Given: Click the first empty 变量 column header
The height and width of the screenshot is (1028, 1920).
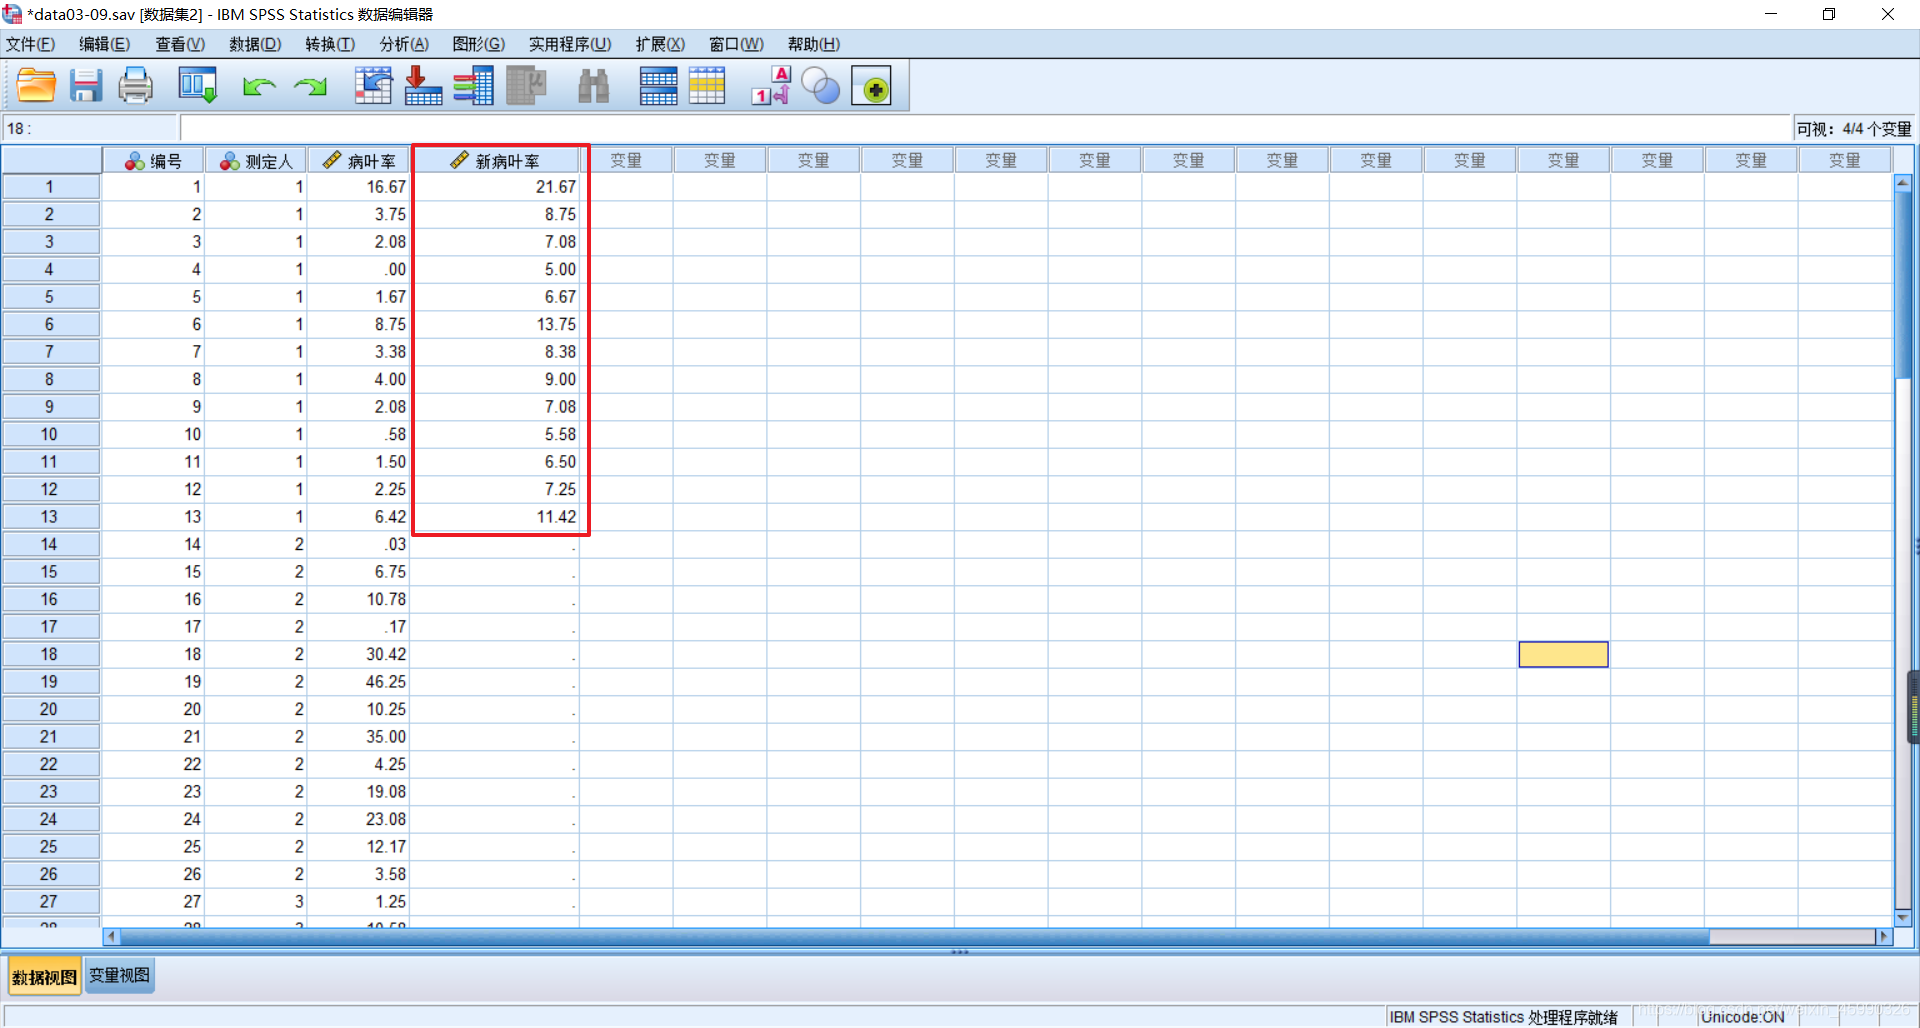Looking at the screenshot, I should click(626, 161).
